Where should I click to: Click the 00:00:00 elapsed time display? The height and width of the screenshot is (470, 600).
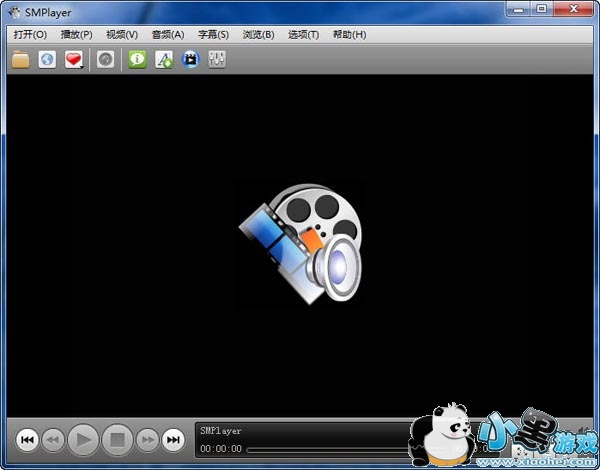(x=221, y=449)
